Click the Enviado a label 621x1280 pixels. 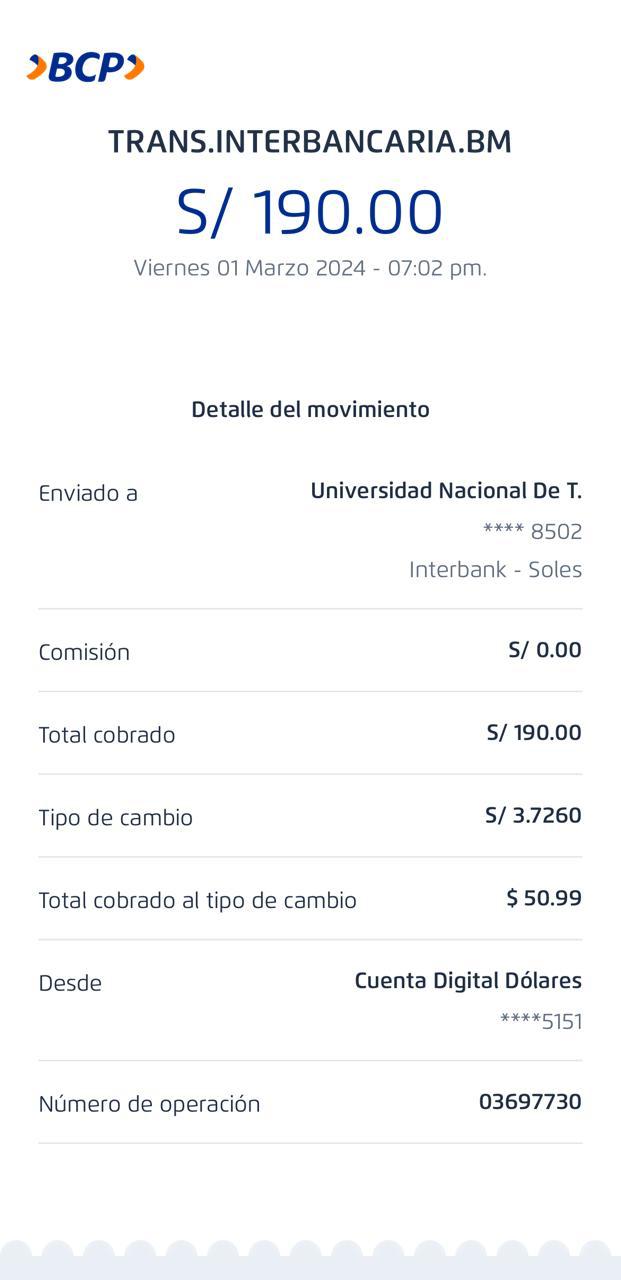(88, 493)
